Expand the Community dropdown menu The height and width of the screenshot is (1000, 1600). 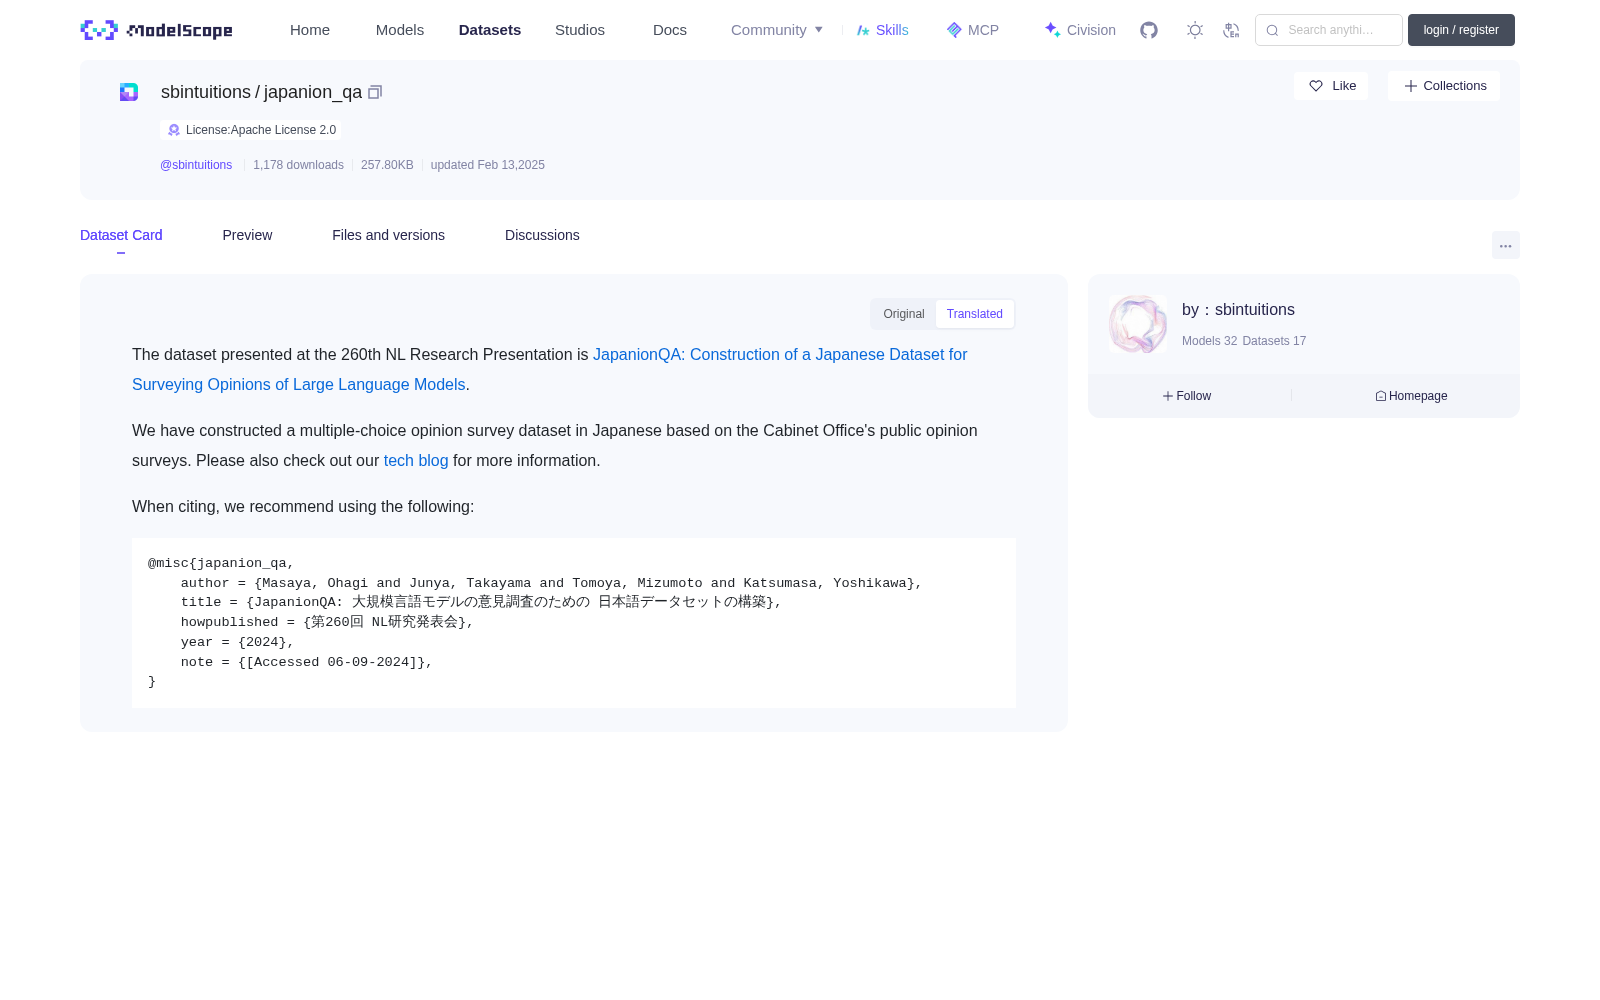[x=777, y=30]
